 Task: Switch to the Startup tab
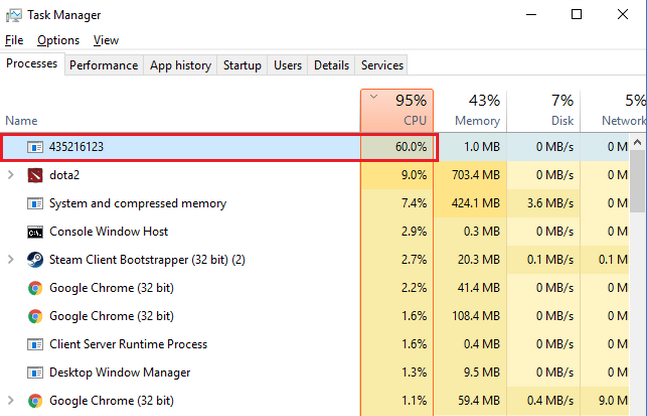(x=242, y=65)
